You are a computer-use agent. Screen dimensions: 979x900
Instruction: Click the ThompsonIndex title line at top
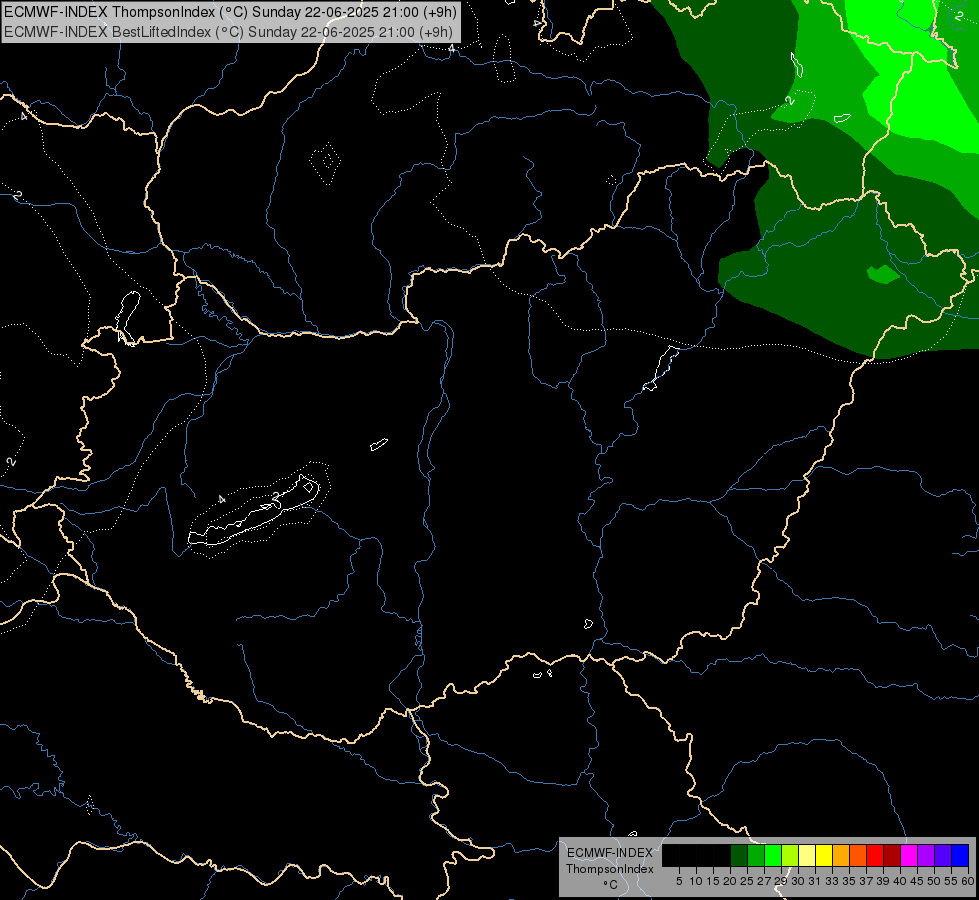click(x=230, y=12)
